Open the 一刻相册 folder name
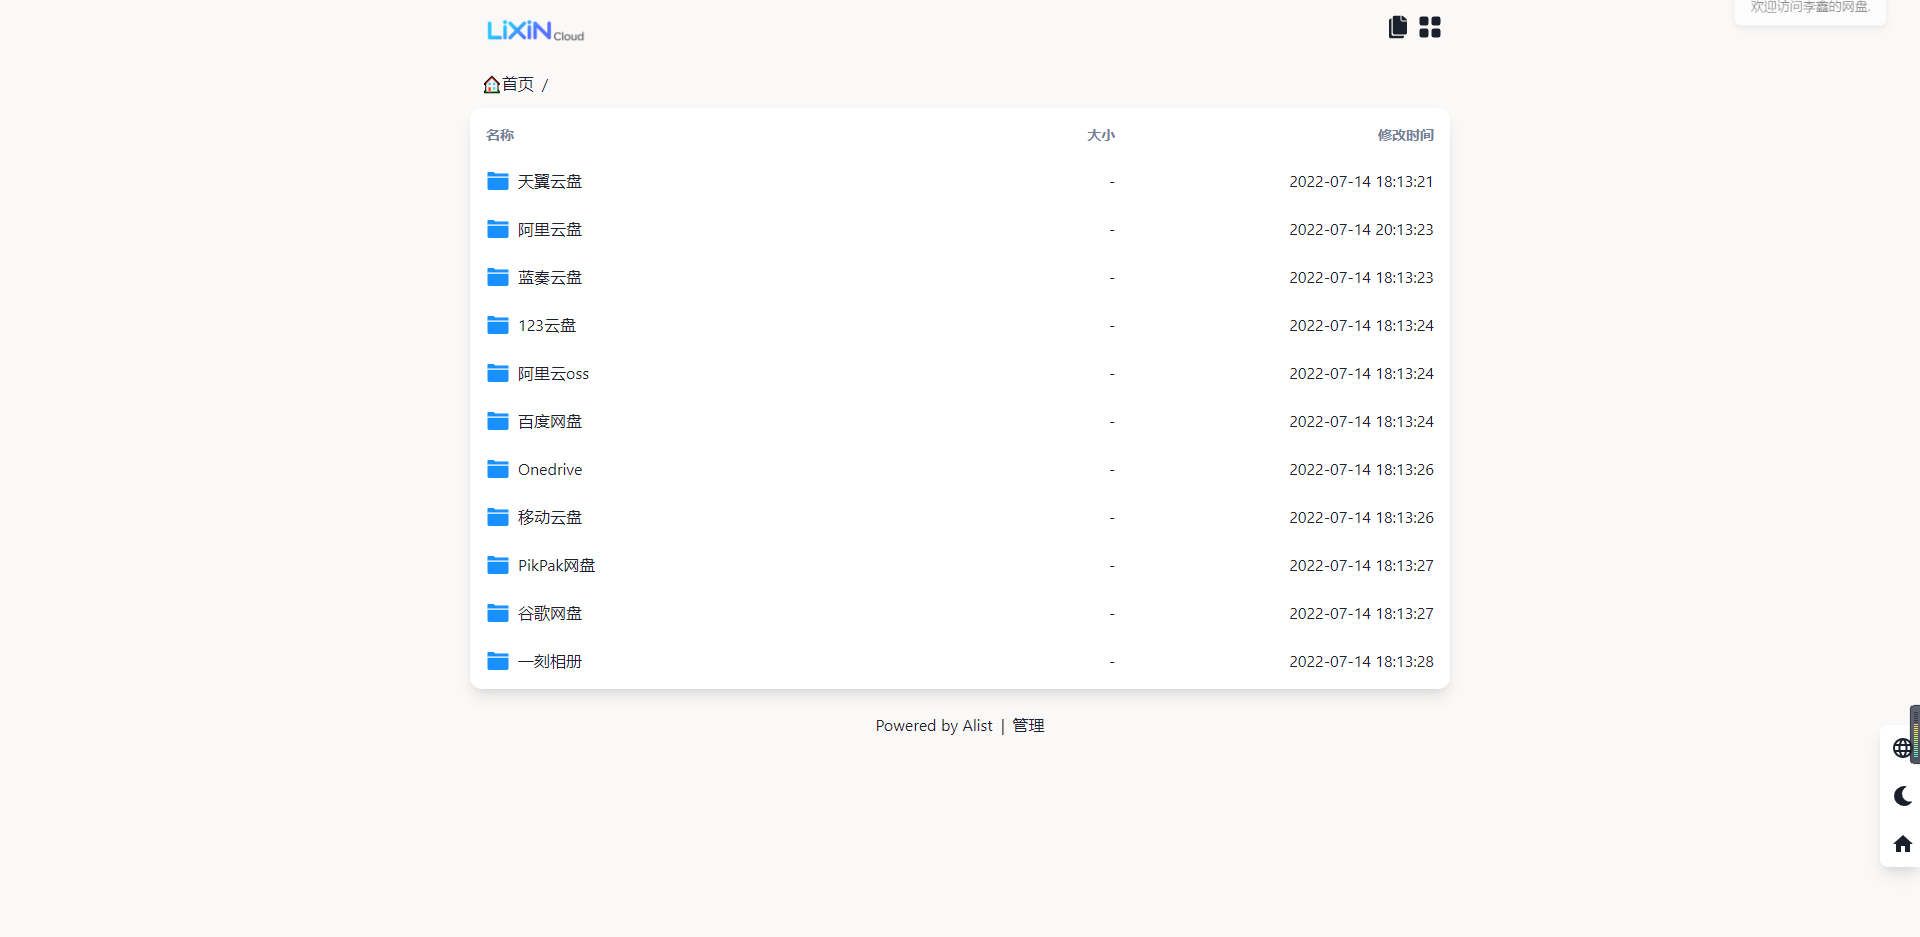 (550, 662)
